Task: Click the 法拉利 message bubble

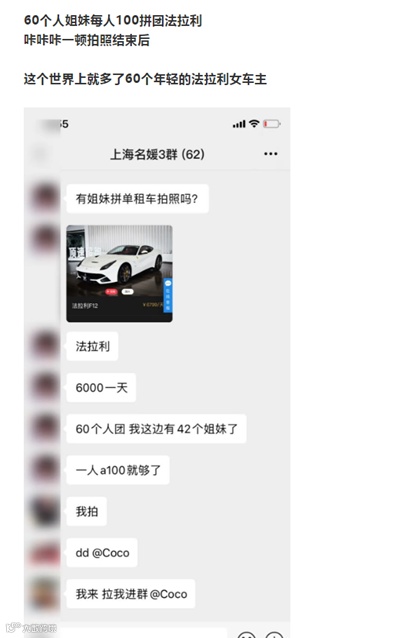Action: [92, 346]
